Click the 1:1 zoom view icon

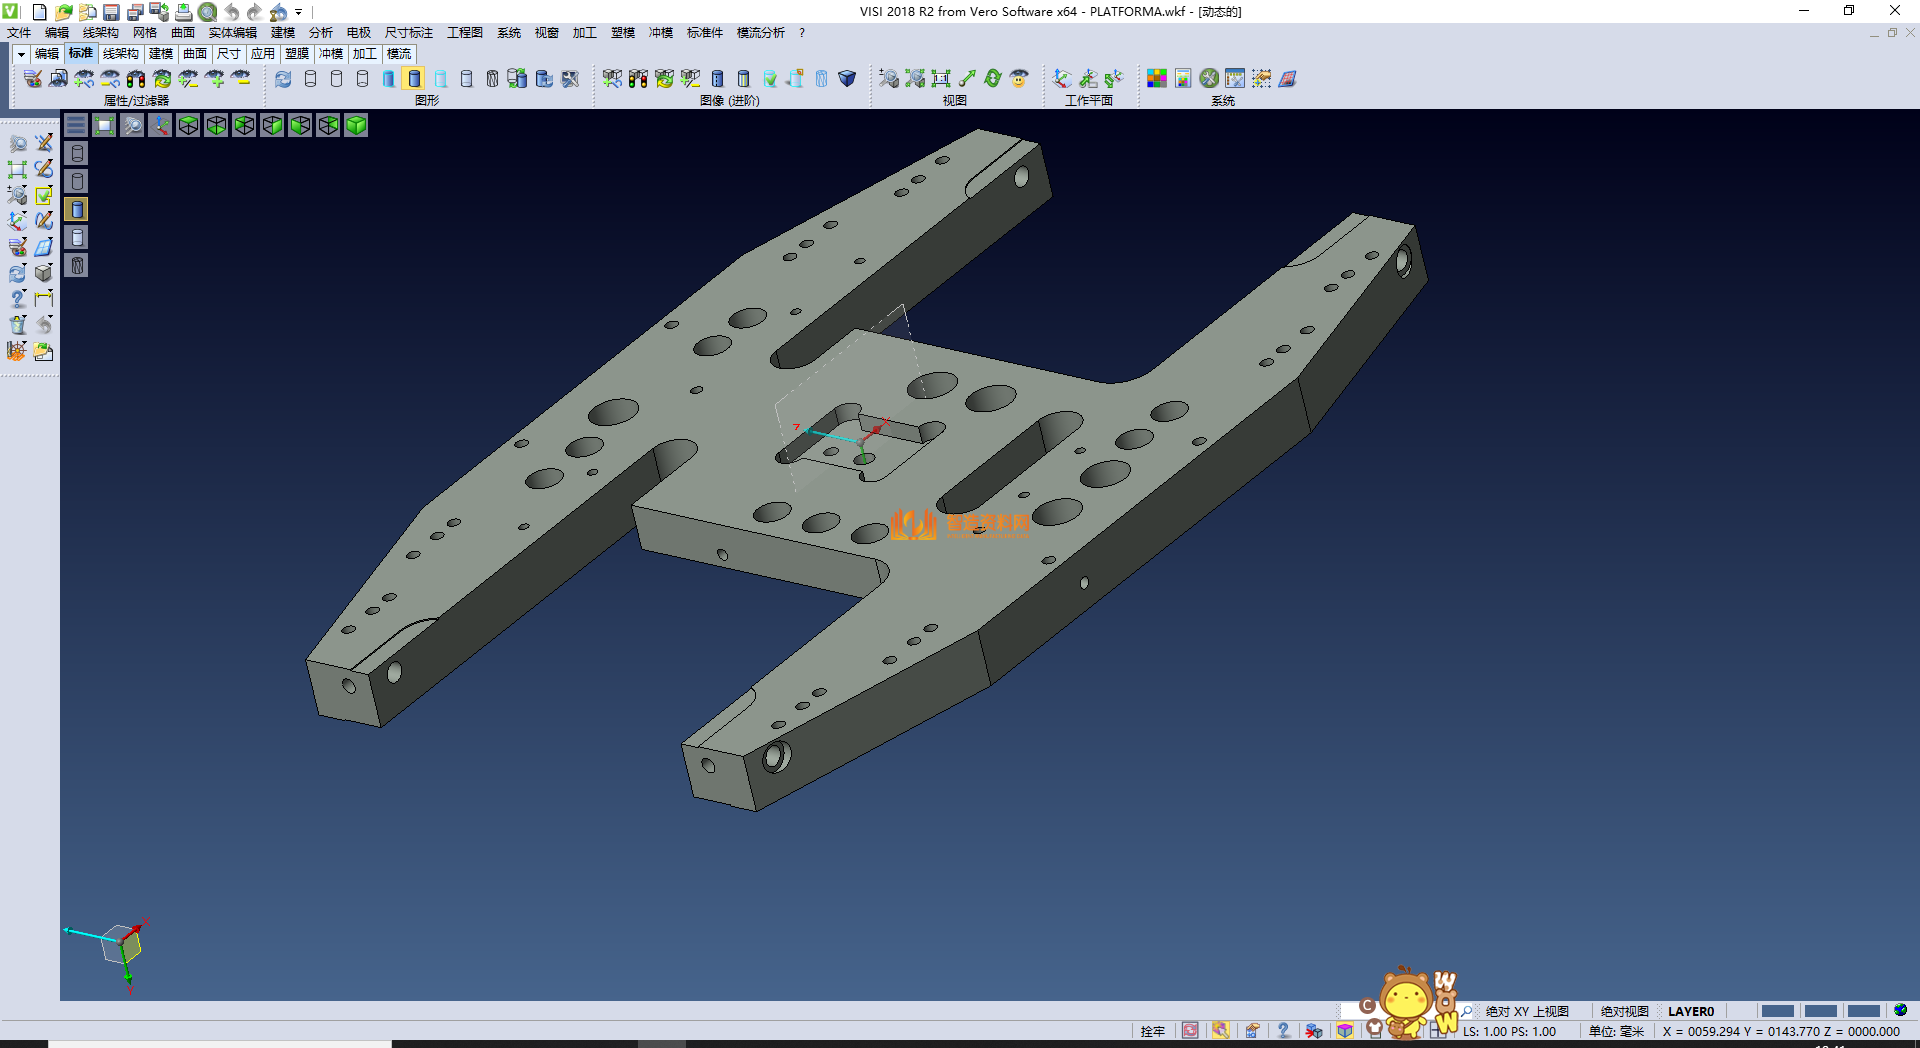click(941, 79)
